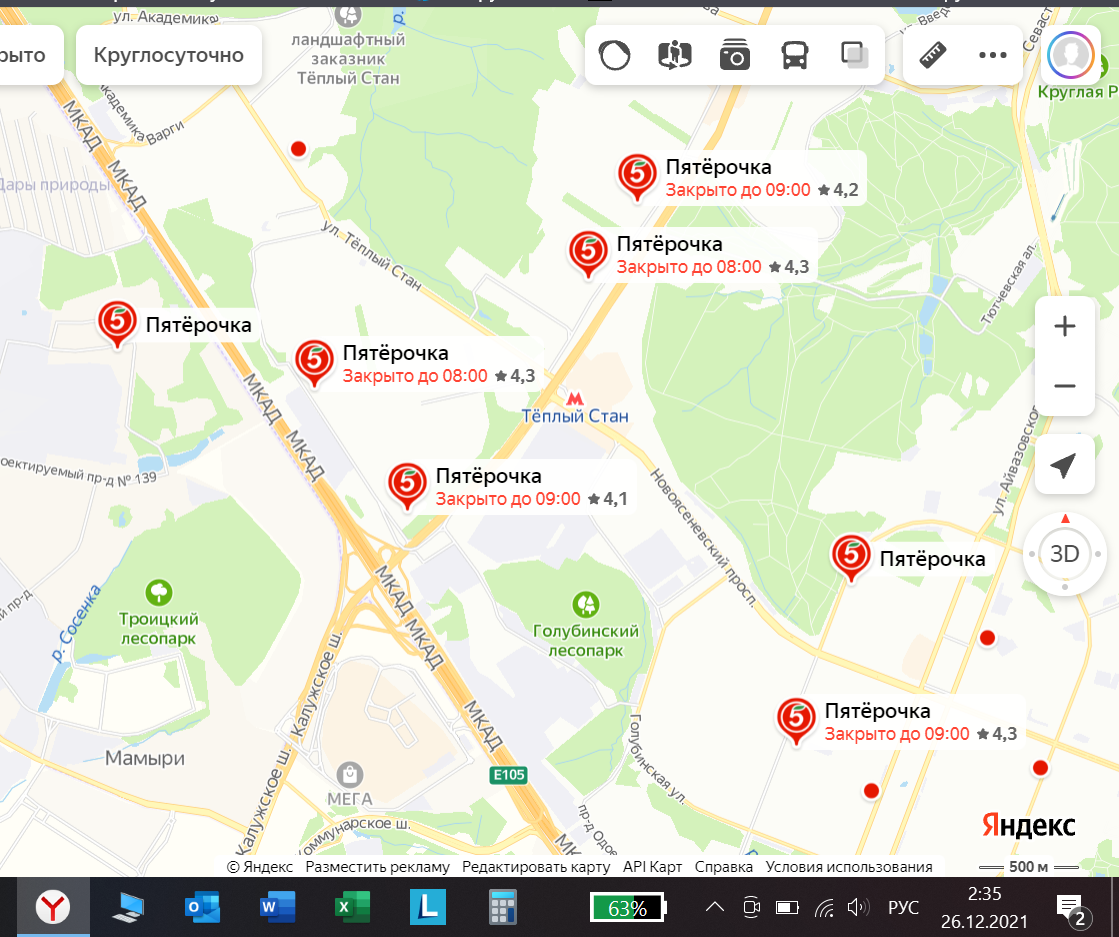Open Редактировать карту link
The image size is (1119, 937).
tap(536, 867)
